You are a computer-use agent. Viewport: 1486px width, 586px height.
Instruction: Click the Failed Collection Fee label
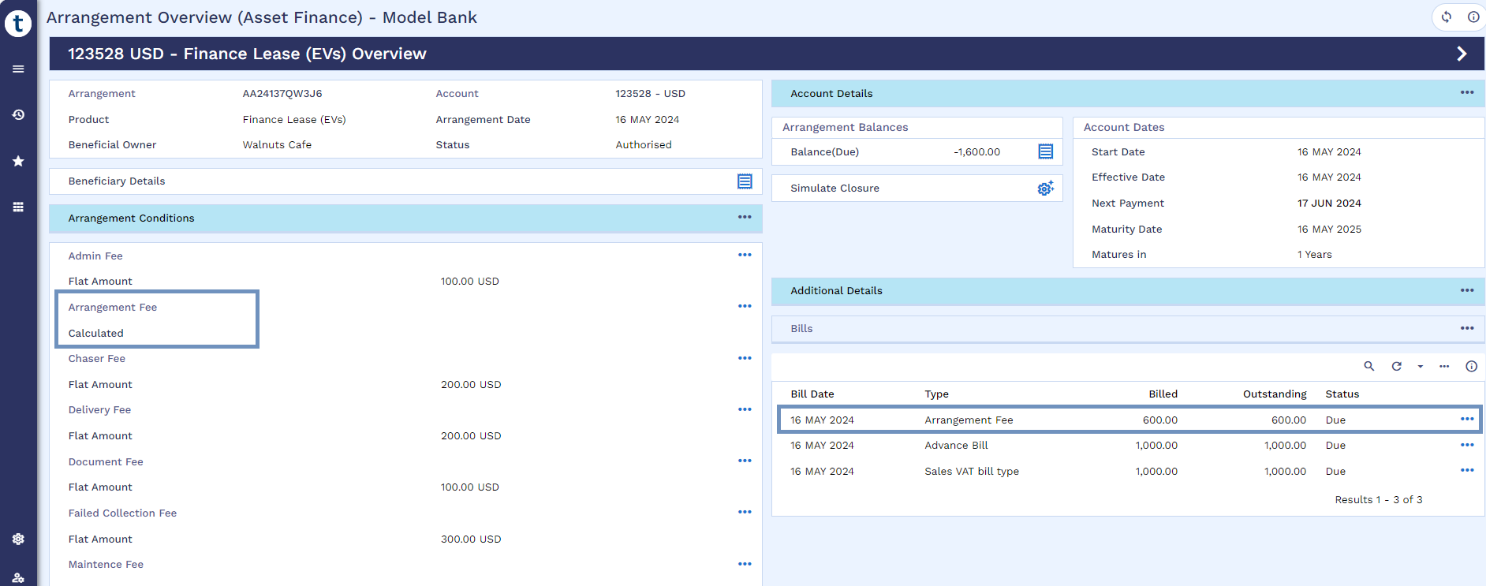(123, 513)
